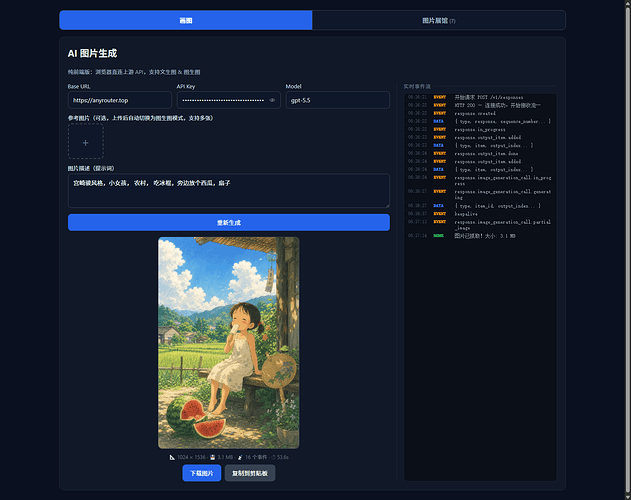Select the 'partial_image' event log entry
The image size is (631, 500).
click(x=480, y=225)
